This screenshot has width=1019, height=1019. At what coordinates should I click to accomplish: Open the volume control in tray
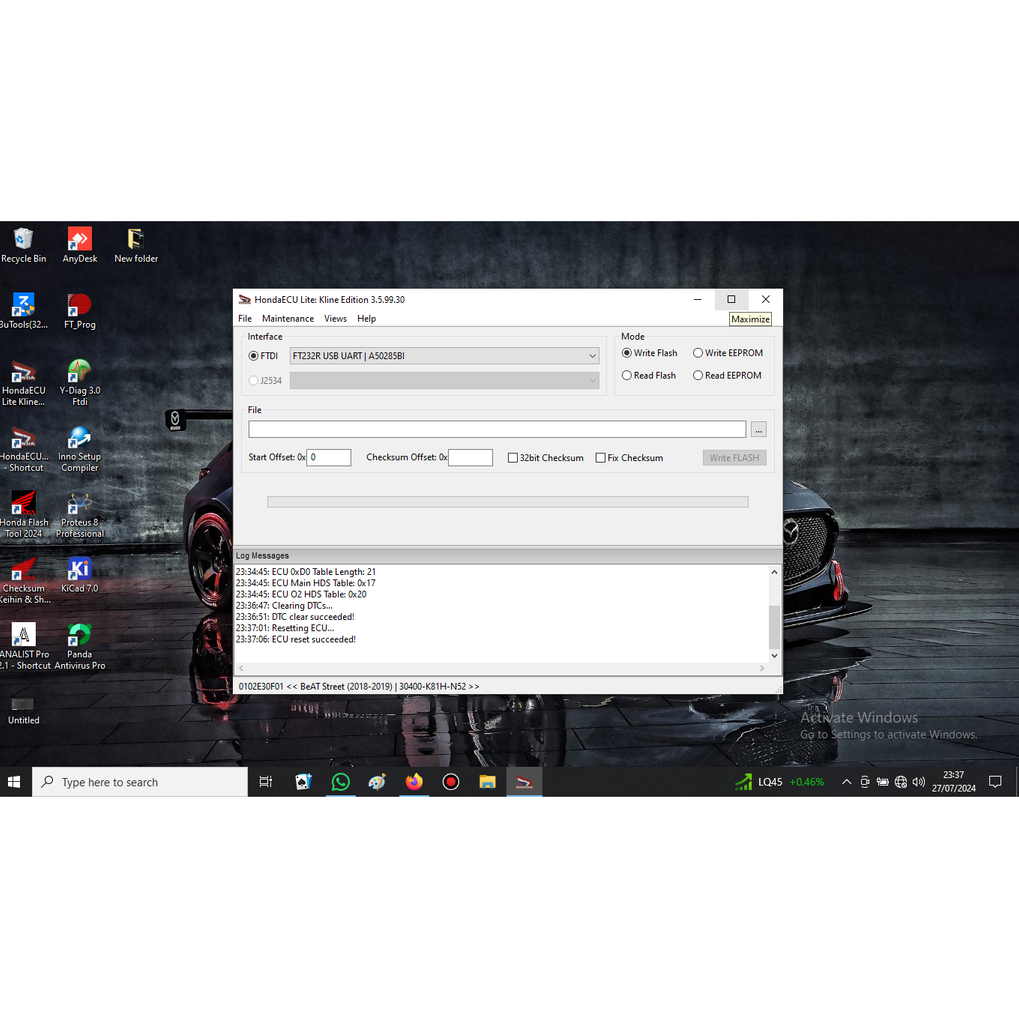pos(918,782)
